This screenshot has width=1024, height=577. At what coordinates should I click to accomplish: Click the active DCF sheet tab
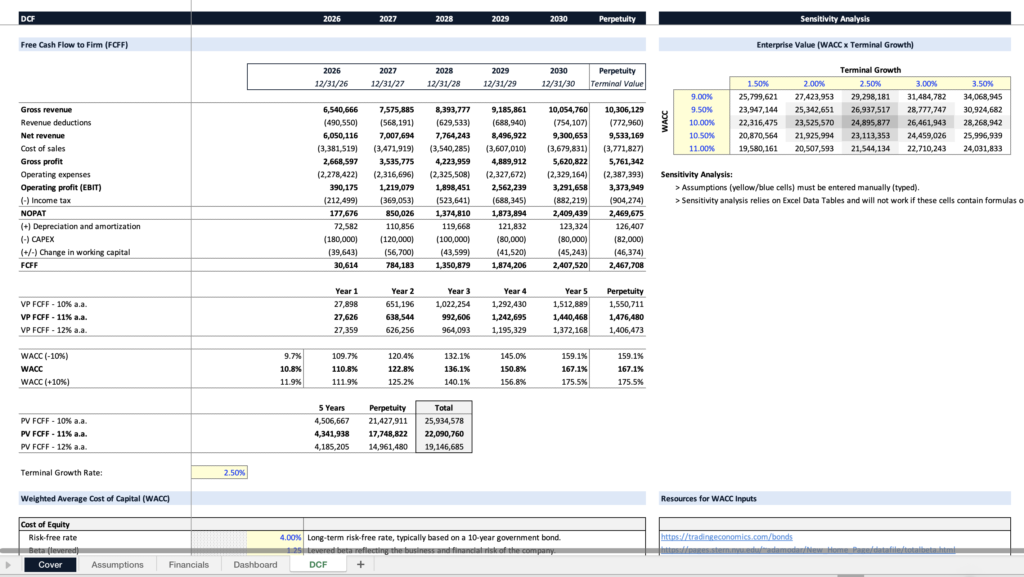[318, 565]
